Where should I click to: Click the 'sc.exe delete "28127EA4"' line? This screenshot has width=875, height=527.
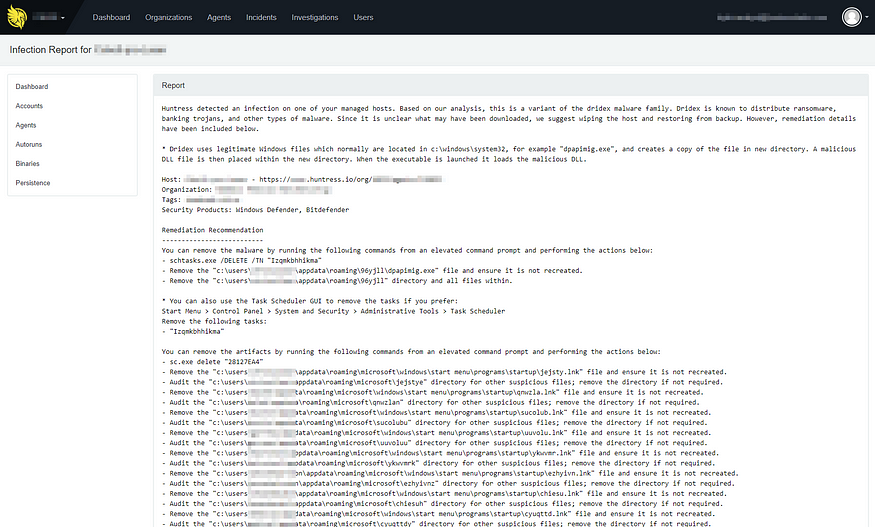[212, 362]
